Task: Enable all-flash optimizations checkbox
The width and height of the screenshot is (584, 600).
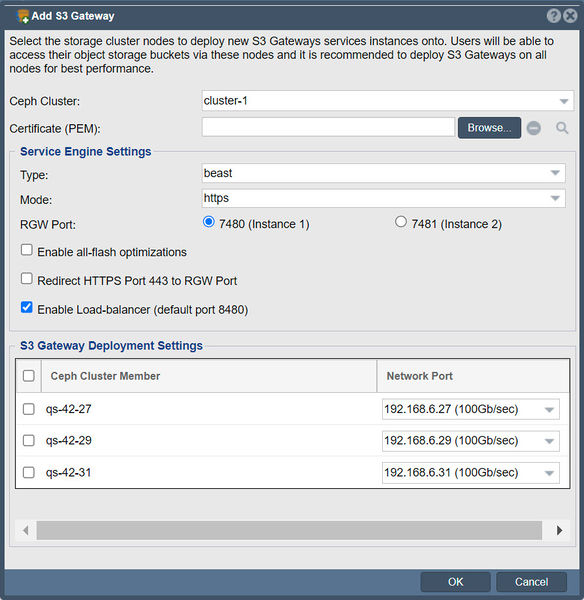Action: [27, 250]
